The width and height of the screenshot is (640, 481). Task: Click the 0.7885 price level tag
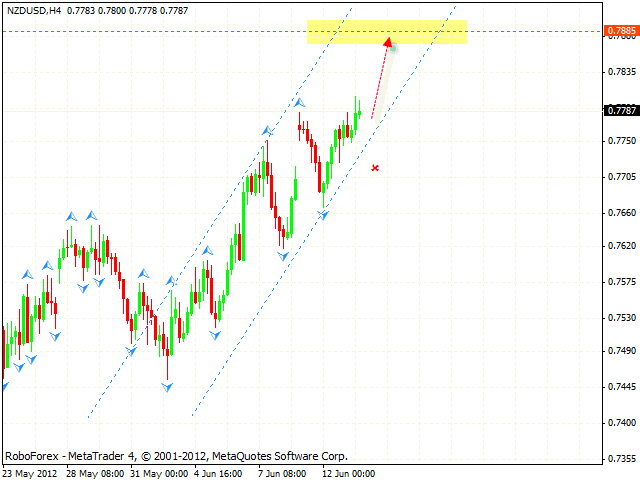[621, 31]
